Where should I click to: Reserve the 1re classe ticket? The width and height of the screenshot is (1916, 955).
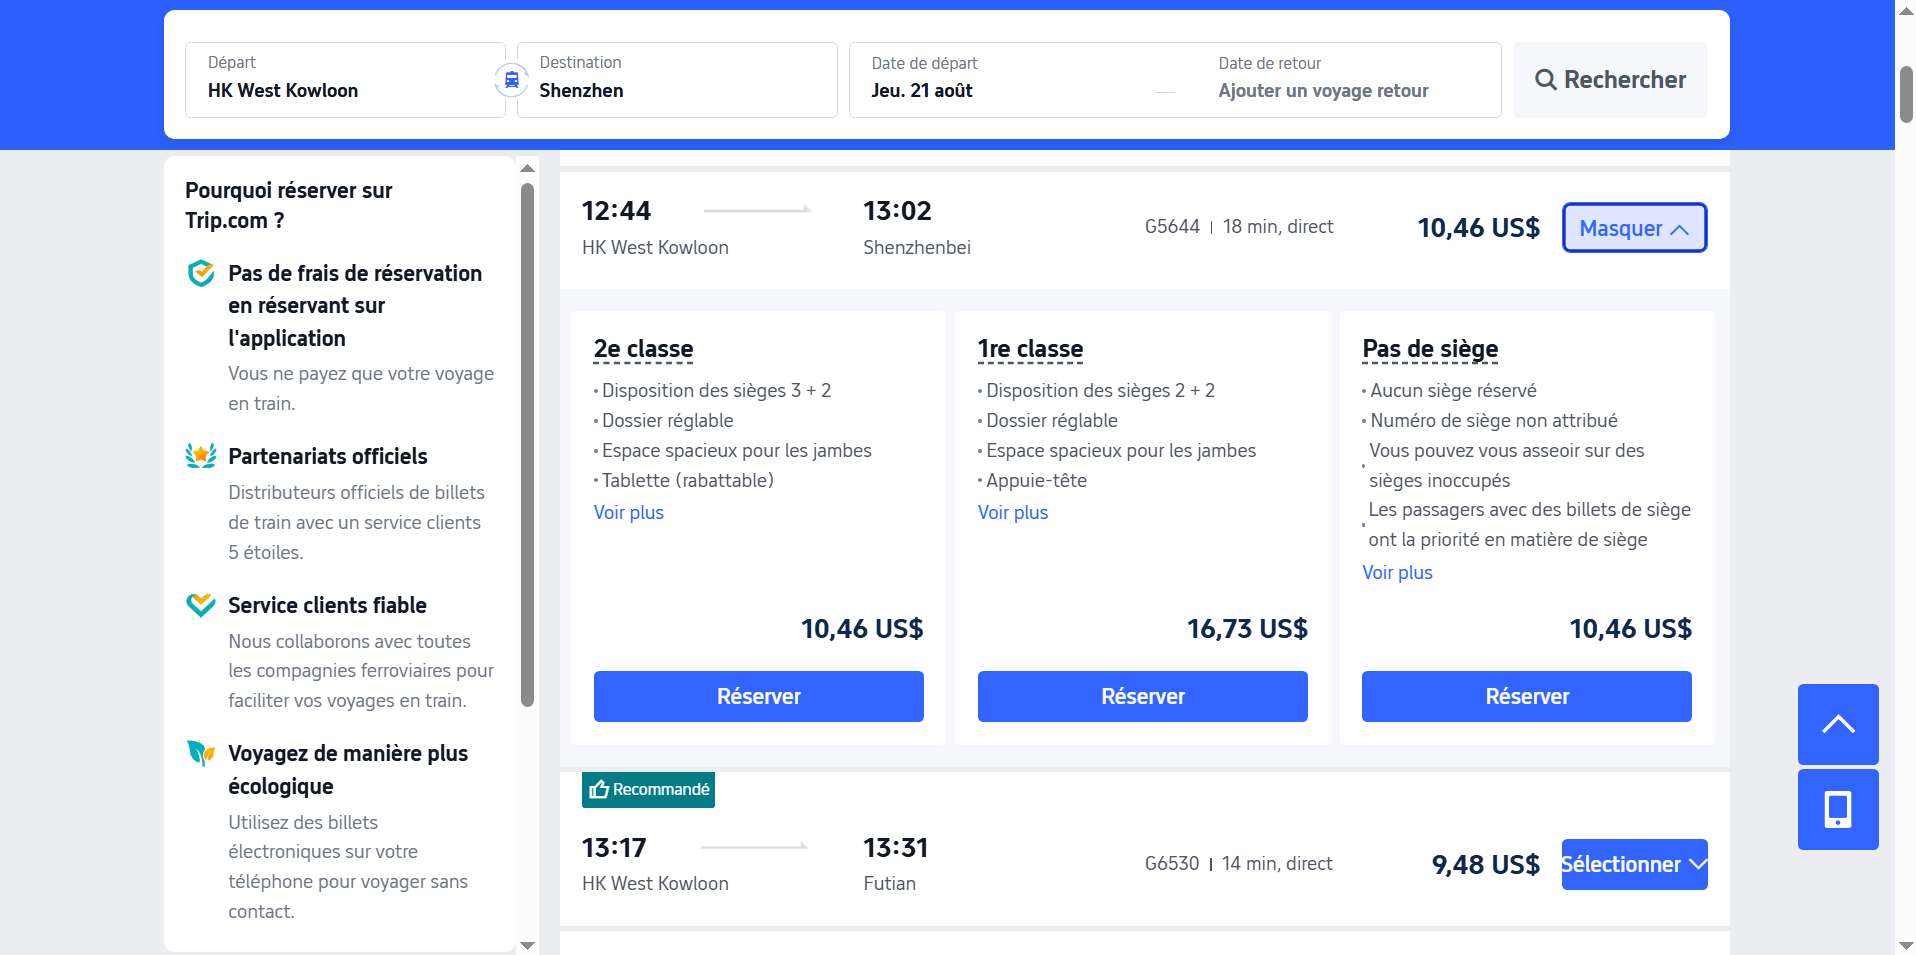(x=1142, y=696)
